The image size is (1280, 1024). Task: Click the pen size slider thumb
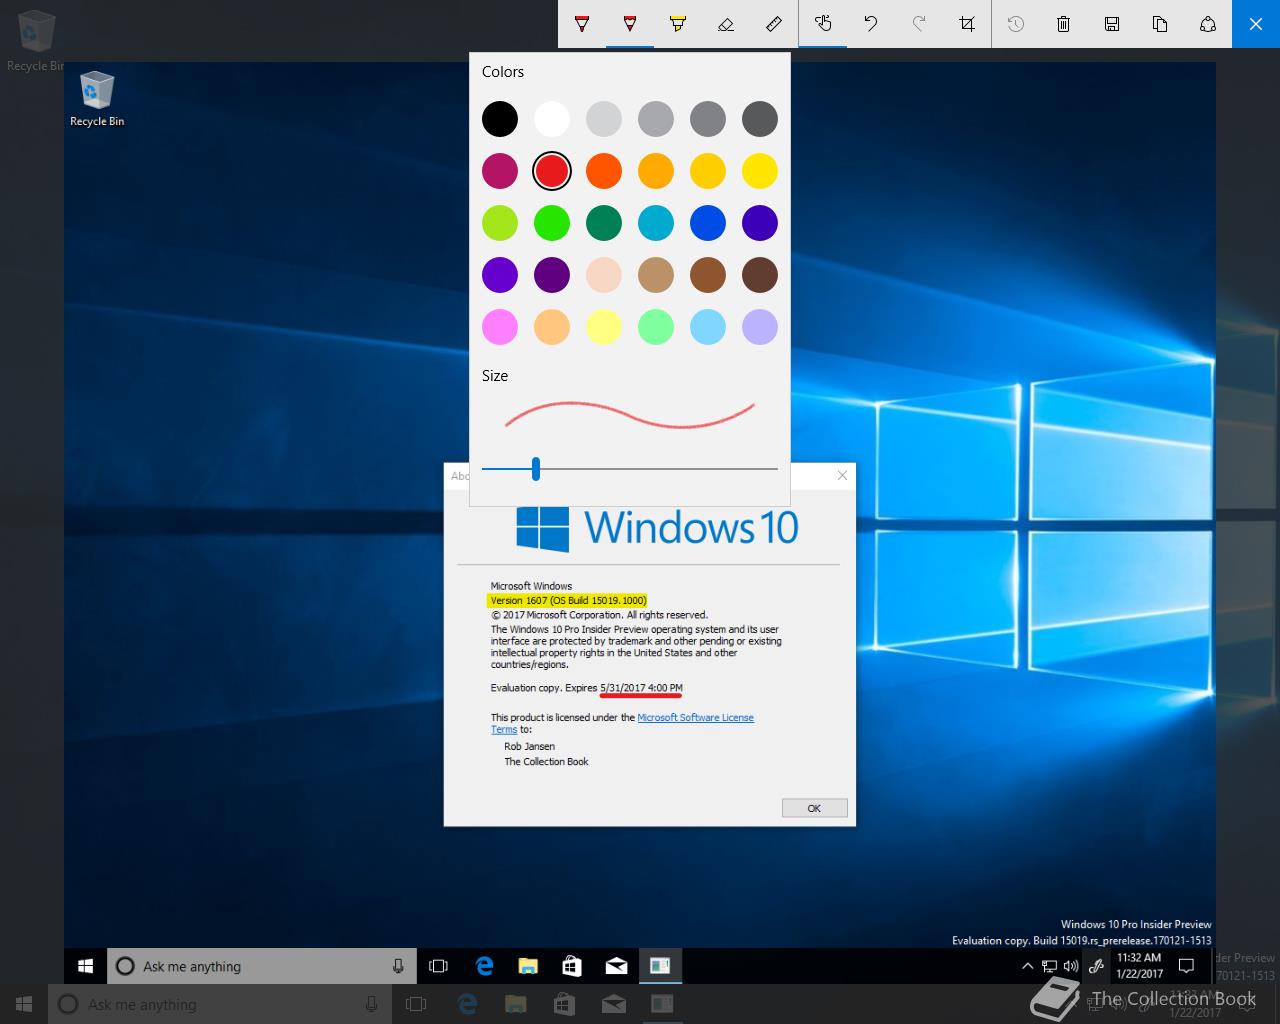pos(536,468)
